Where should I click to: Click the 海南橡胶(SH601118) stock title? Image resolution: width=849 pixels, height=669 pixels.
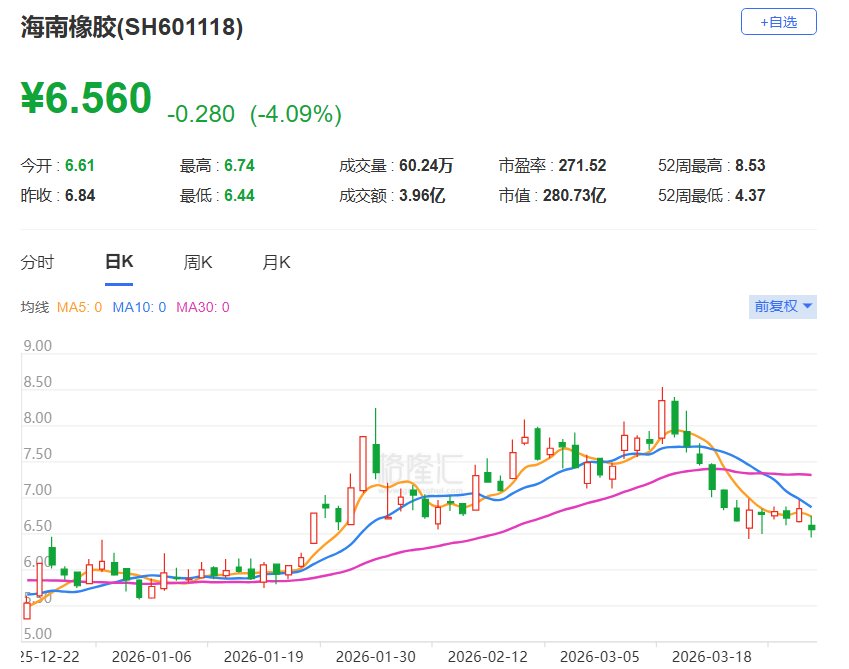click(x=132, y=28)
